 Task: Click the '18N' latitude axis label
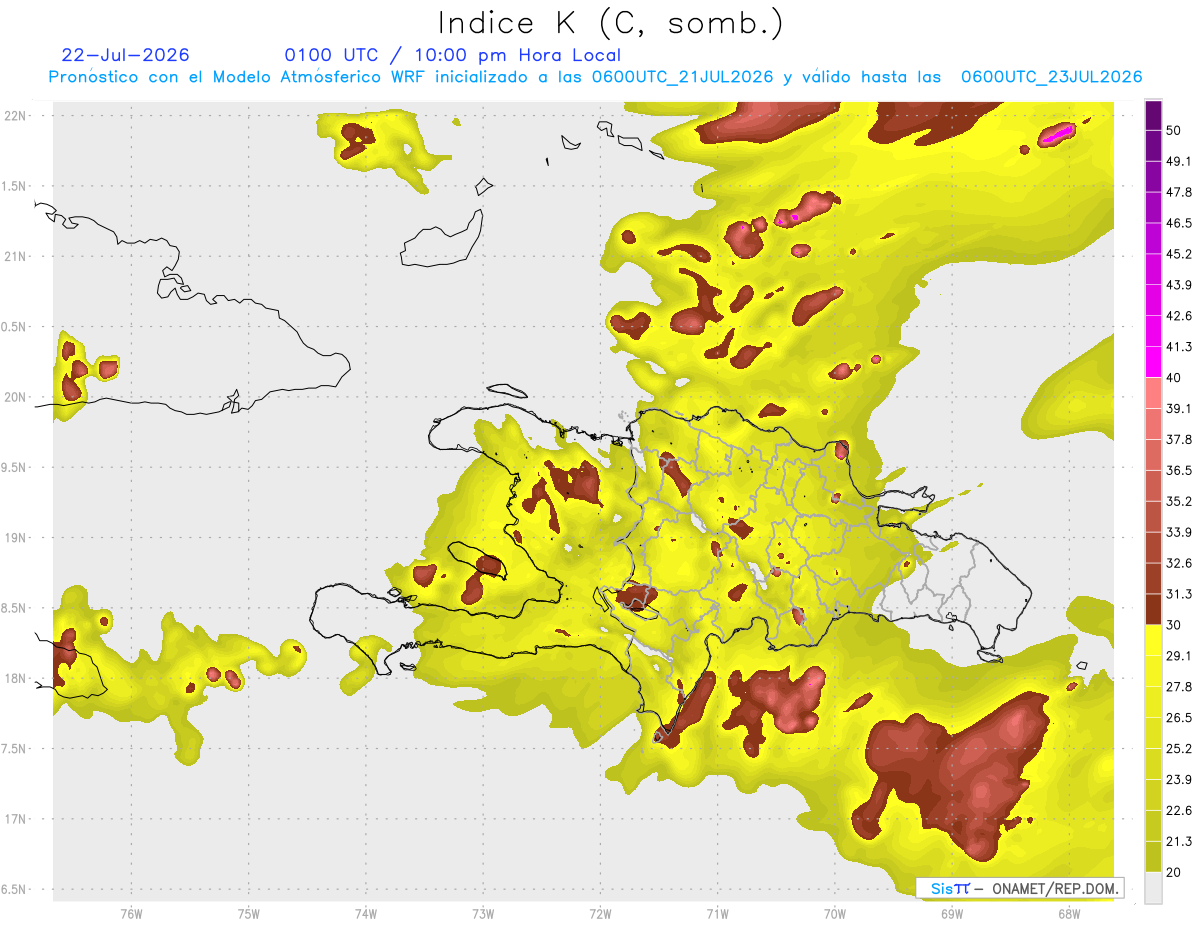15,679
